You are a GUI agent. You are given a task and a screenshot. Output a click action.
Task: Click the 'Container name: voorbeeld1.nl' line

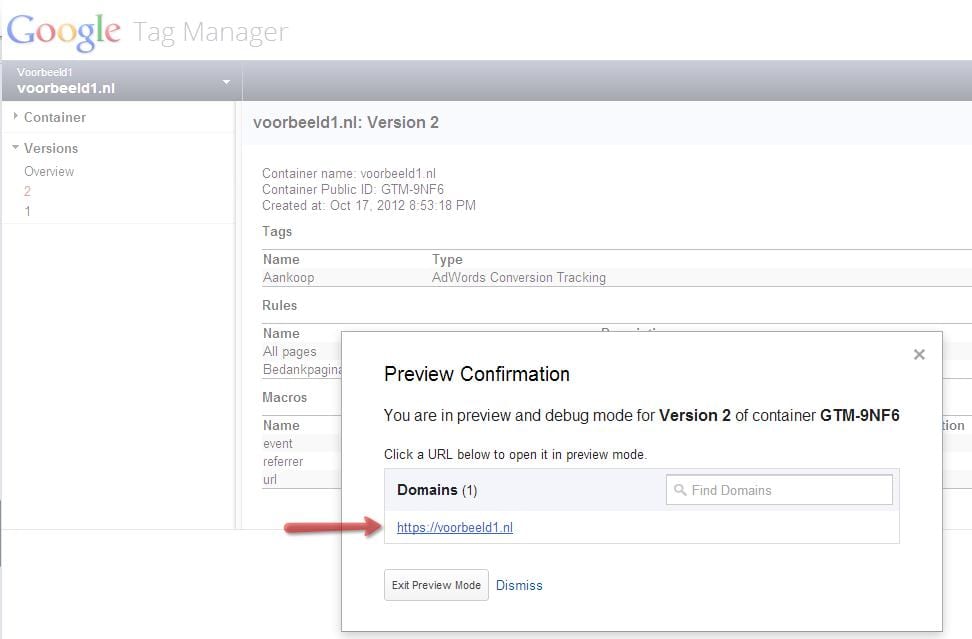point(349,174)
